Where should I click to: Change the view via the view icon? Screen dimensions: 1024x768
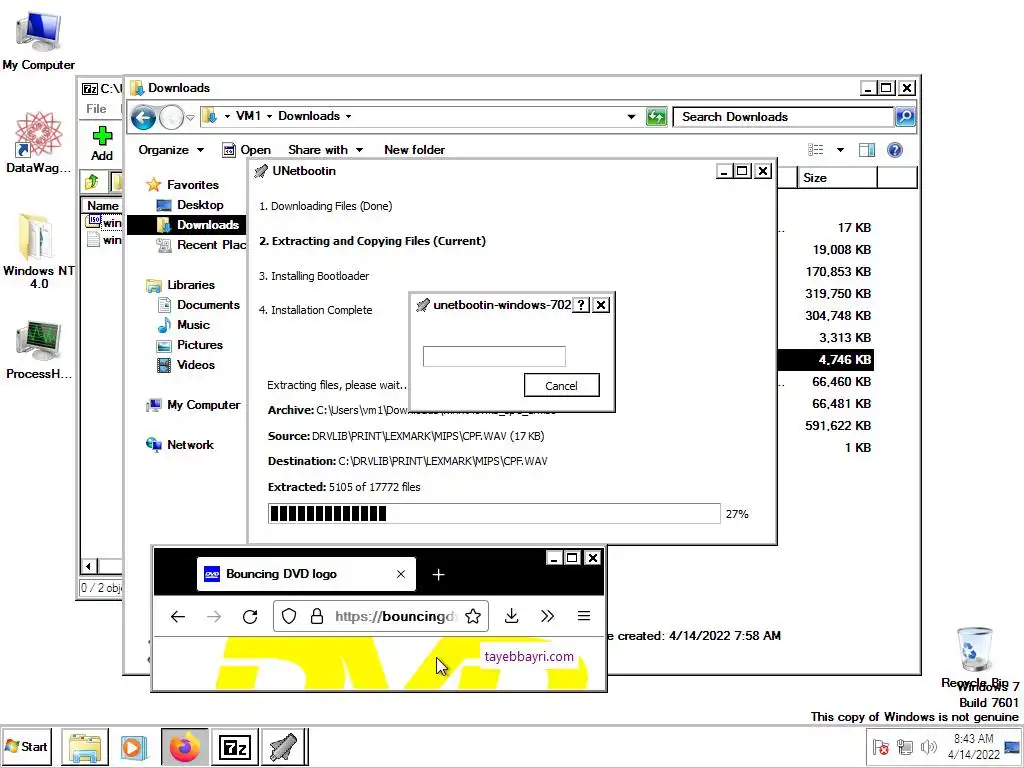pos(816,150)
